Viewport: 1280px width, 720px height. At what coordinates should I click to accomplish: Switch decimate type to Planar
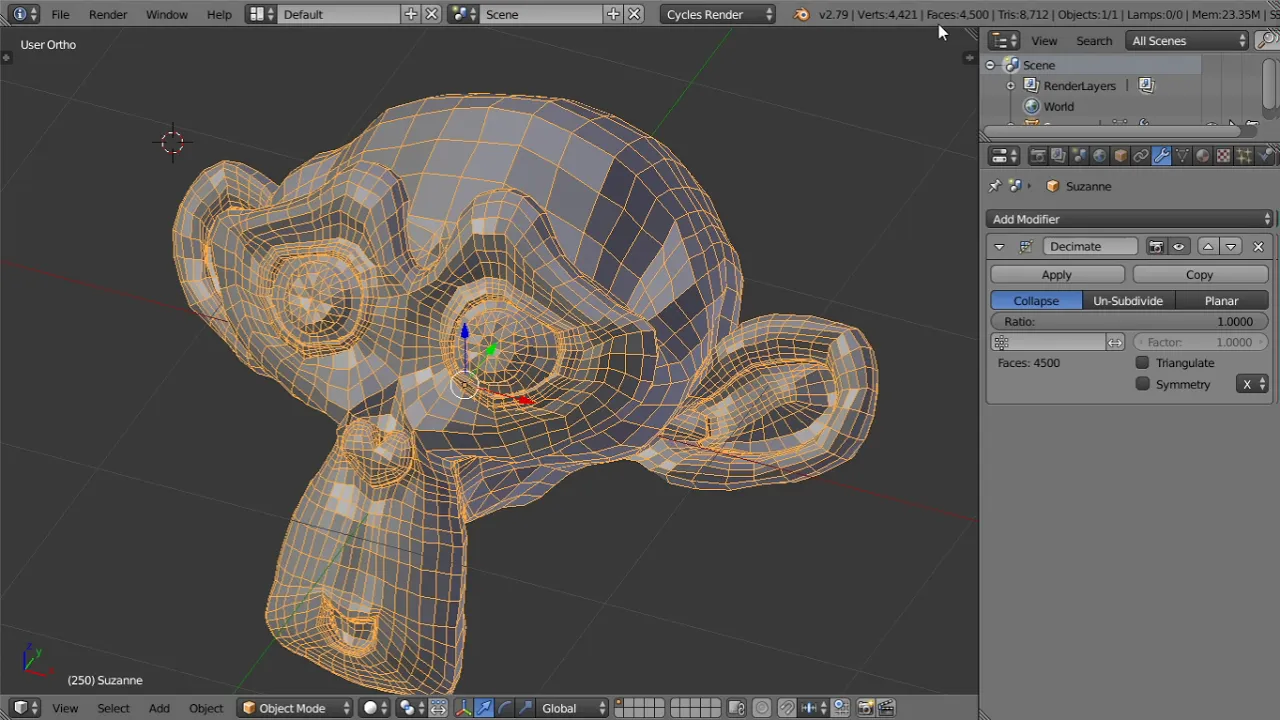pyautogui.click(x=1221, y=301)
